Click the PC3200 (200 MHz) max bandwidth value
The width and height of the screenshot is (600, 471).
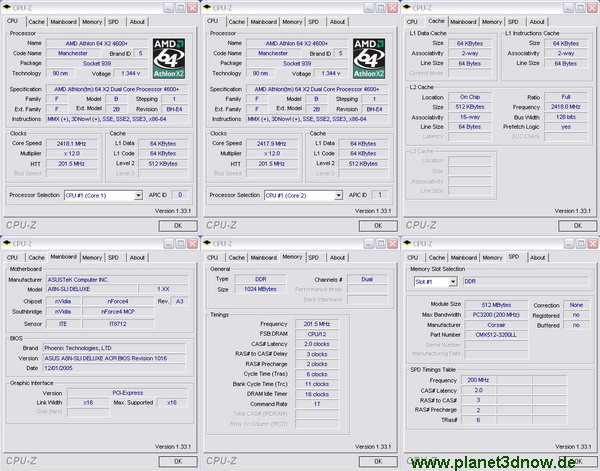click(x=496, y=315)
